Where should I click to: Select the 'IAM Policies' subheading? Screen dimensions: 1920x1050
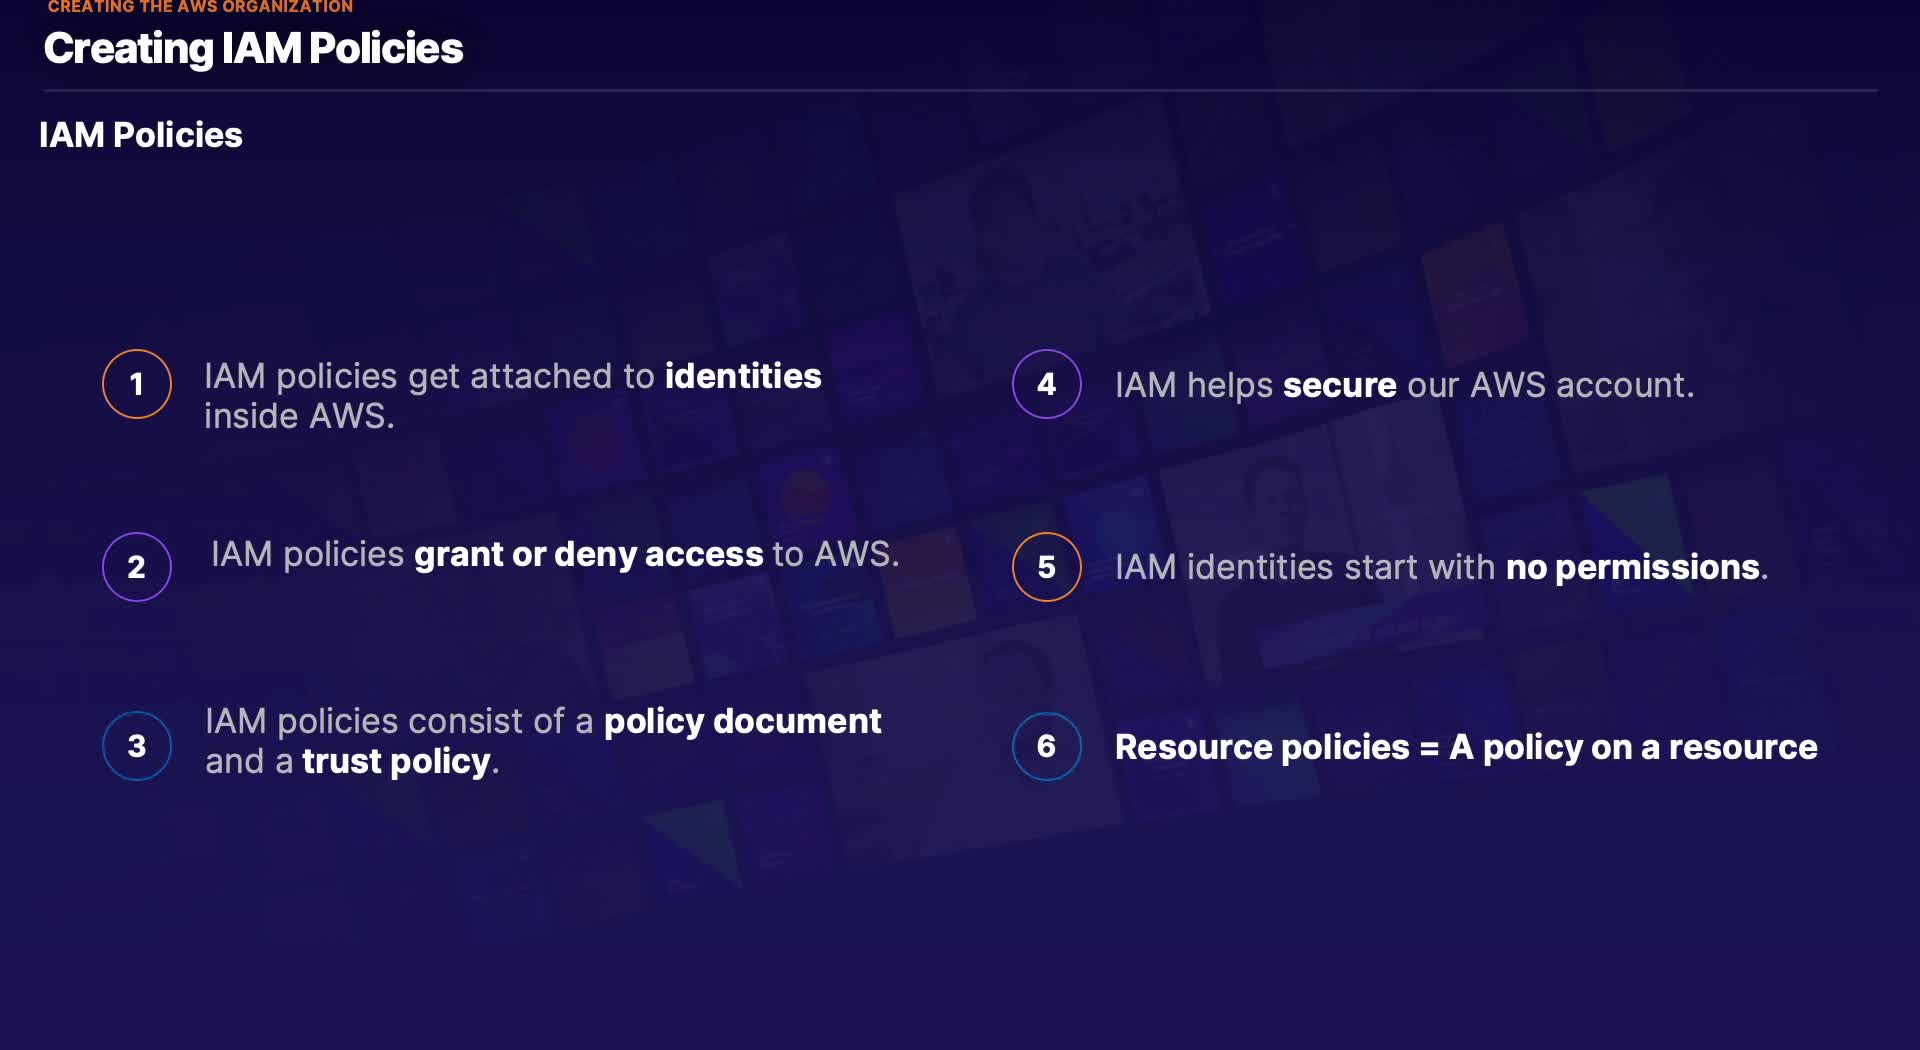click(x=141, y=135)
